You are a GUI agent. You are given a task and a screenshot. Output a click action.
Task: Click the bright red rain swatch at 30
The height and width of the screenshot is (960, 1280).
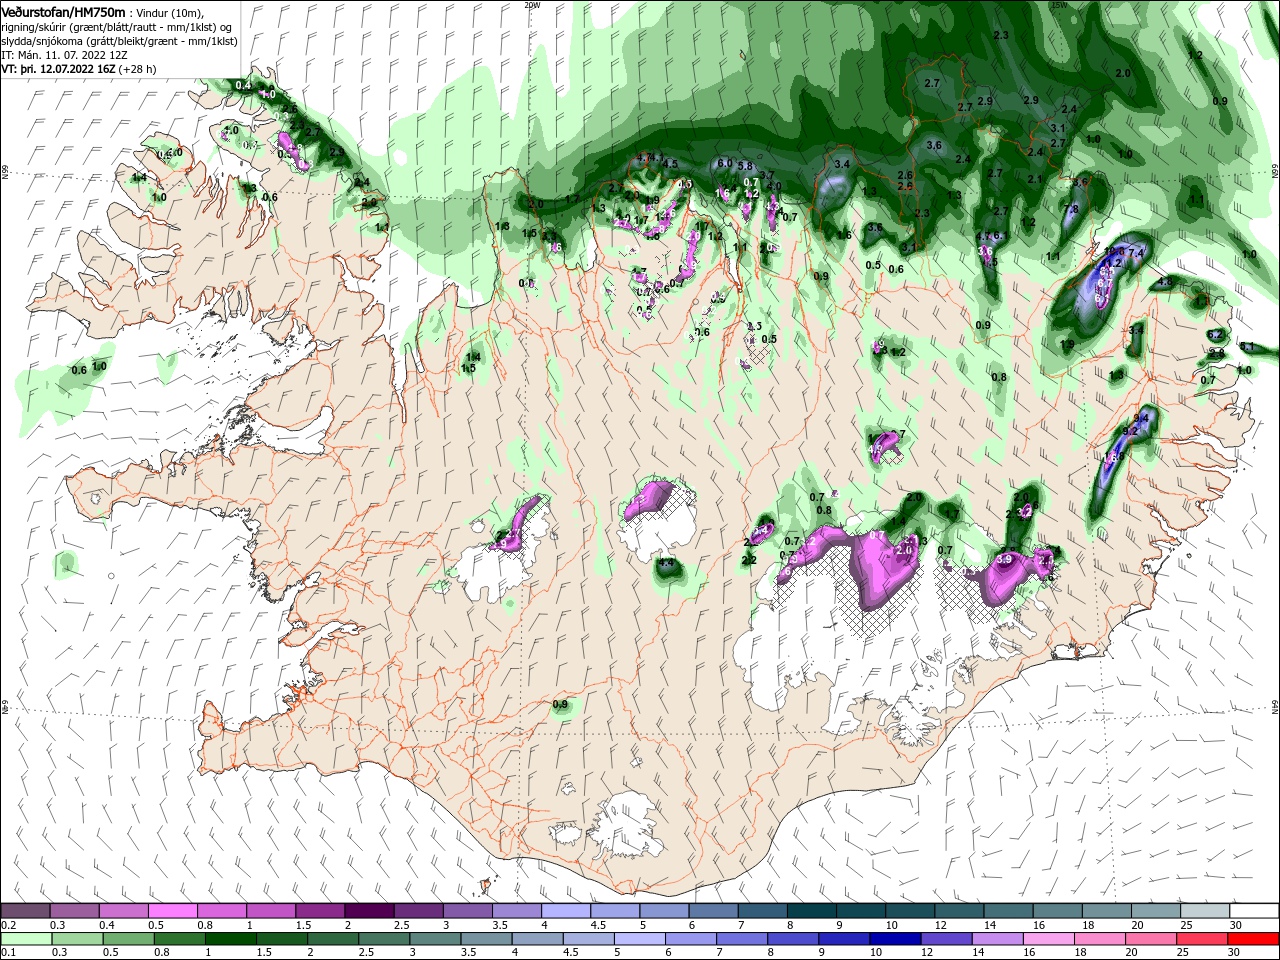[1253, 939]
